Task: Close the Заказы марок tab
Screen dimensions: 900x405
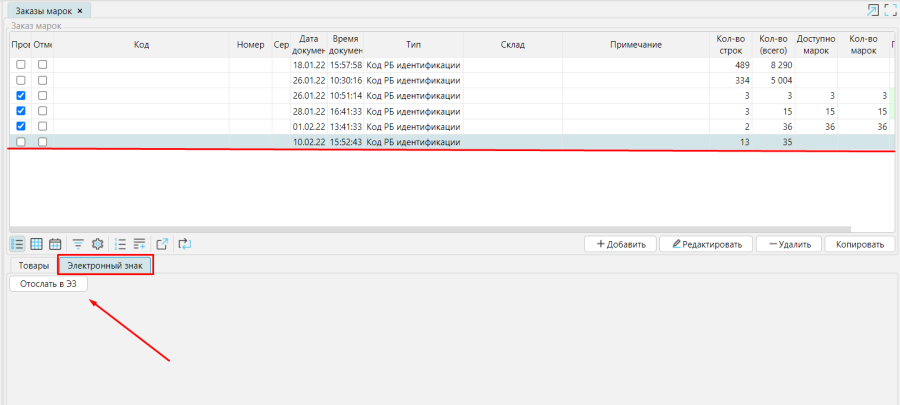Action: 80,10
